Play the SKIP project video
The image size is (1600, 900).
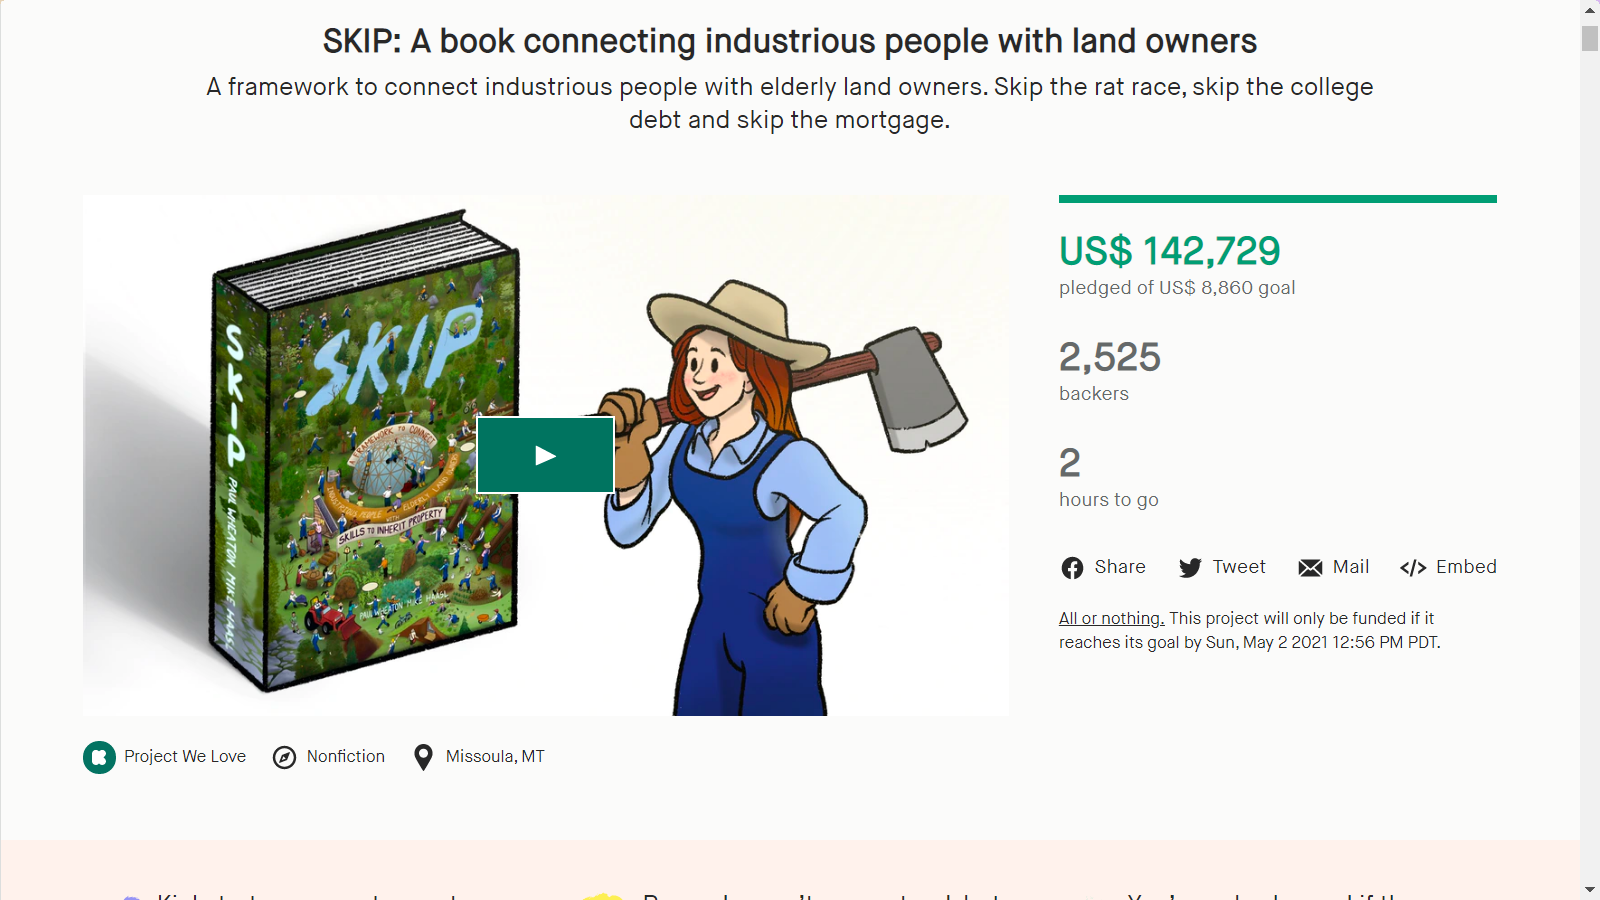click(x=545, y=455)
